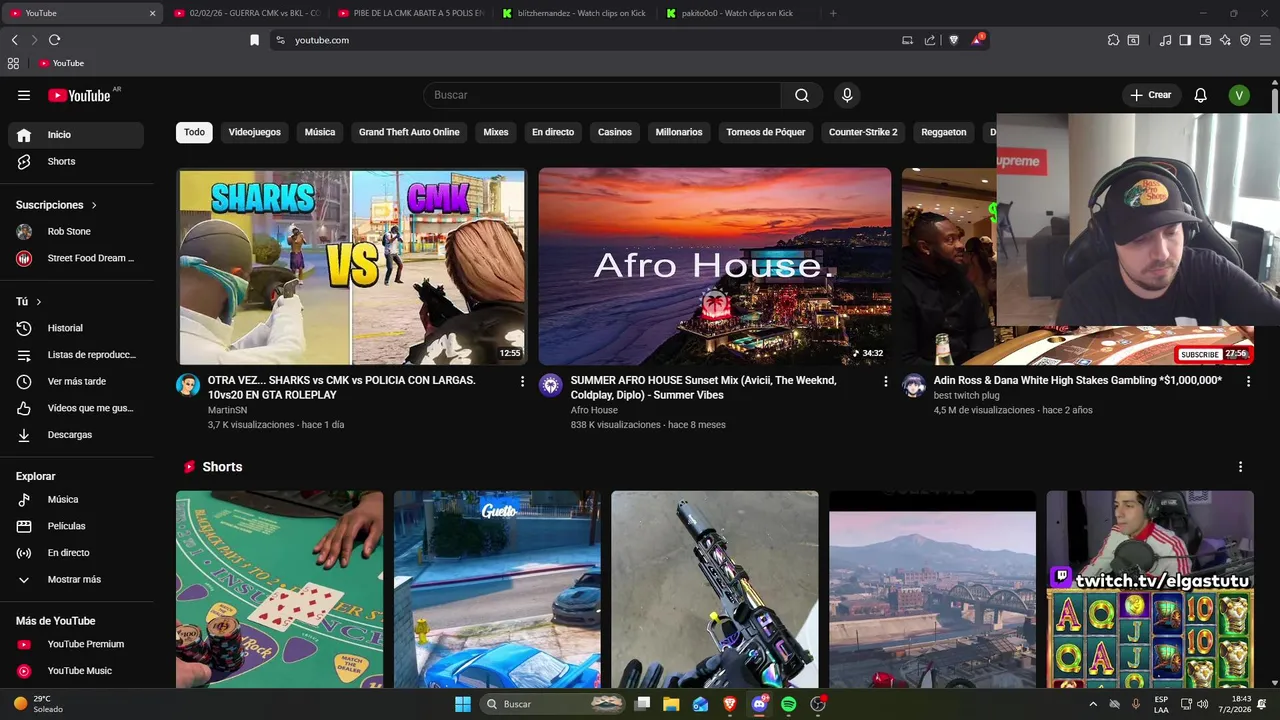1280x720 pixels.
Task: Open Listas de reproducción in sidebar
Action: click(x=76, y=355)
